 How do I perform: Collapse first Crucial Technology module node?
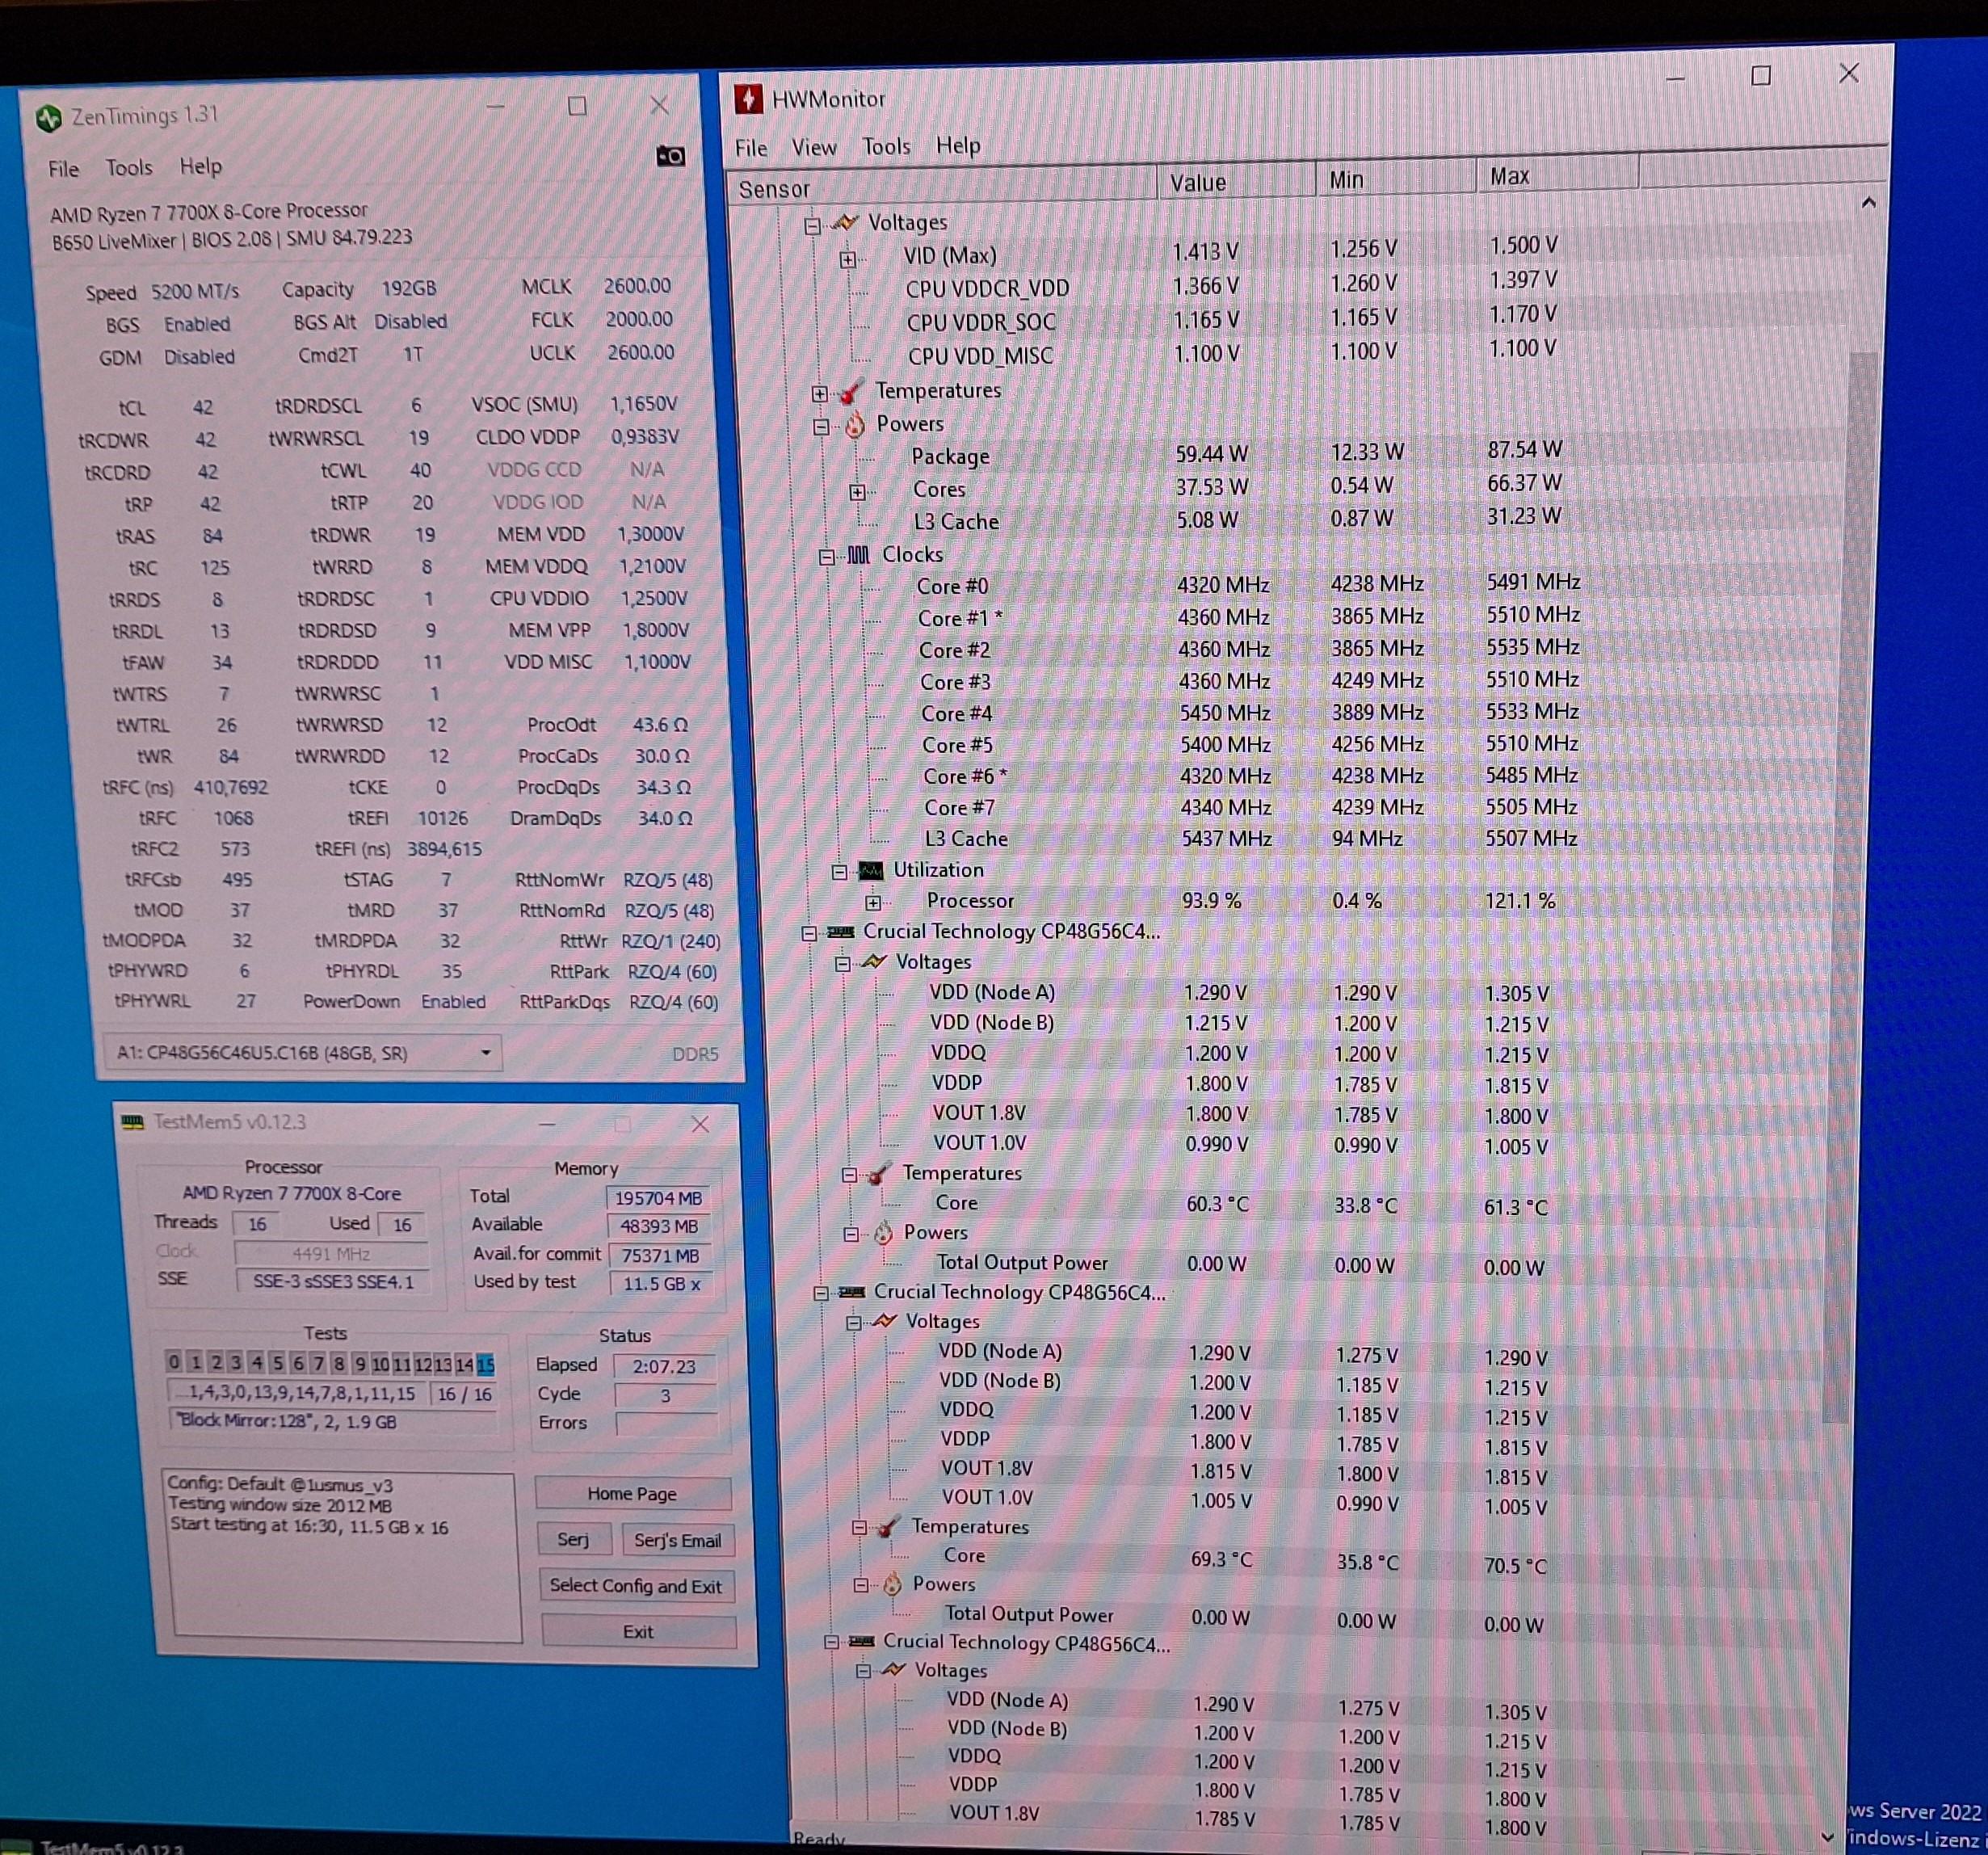(809, 933)
